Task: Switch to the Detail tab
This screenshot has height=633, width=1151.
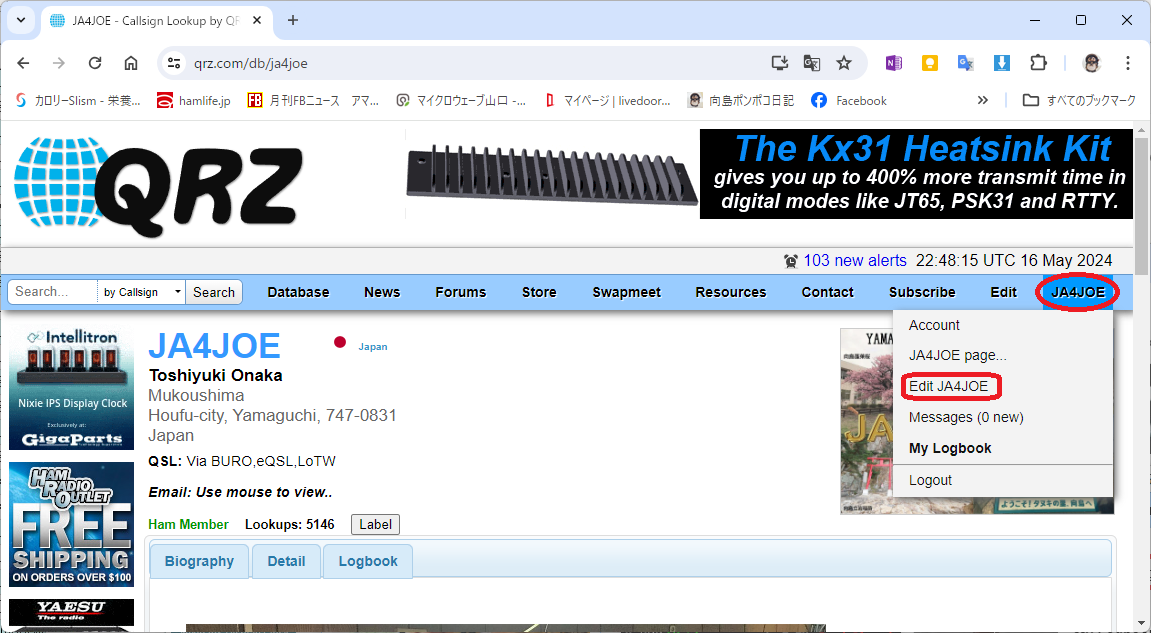Action: click(x=286, y=561)
